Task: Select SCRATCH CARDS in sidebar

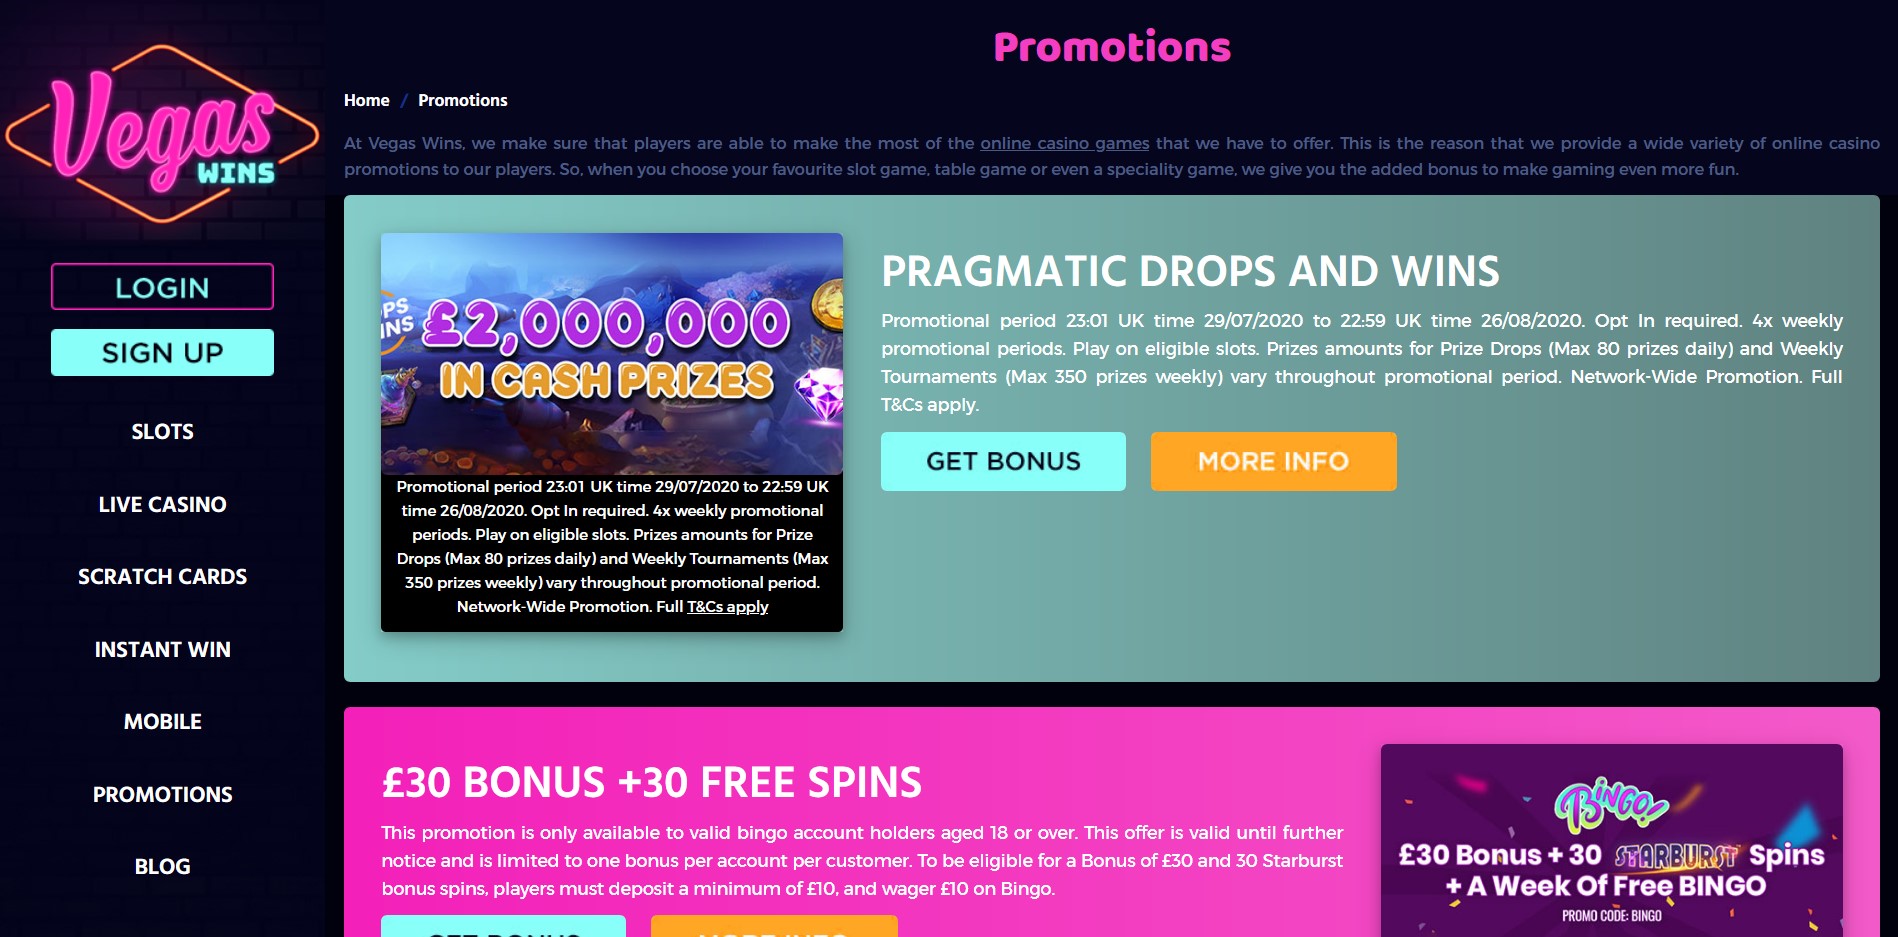Action: [162, 577]
